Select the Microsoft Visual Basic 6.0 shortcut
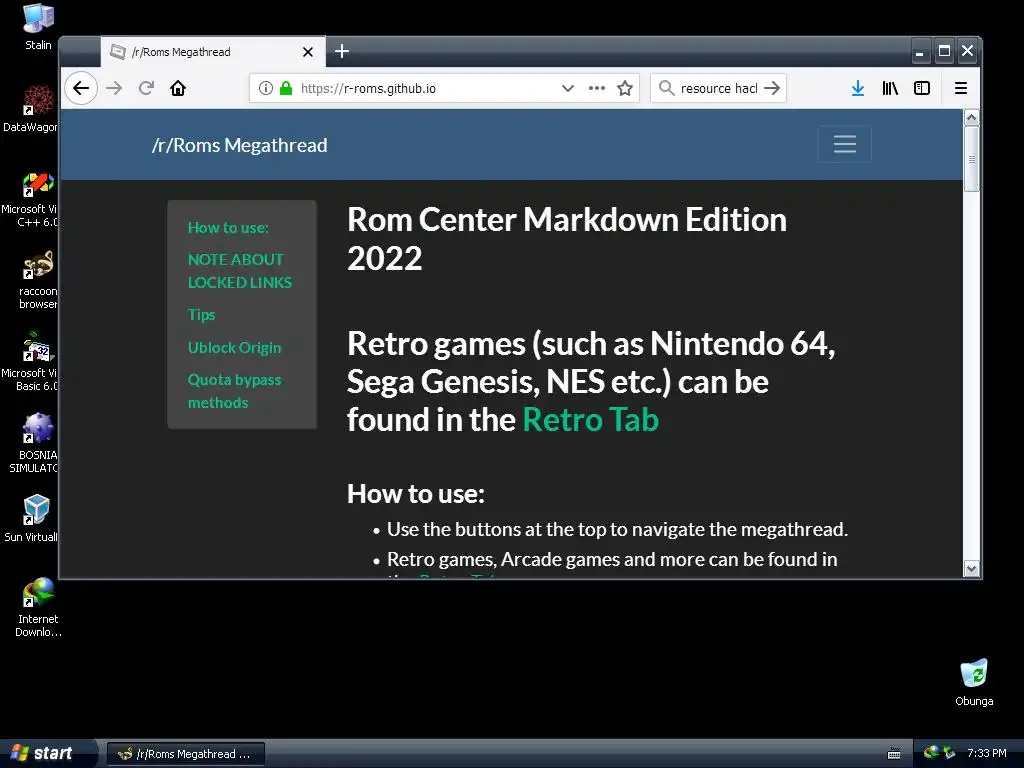The width and height of the screenshot is (1024, 768). [30, 362]
